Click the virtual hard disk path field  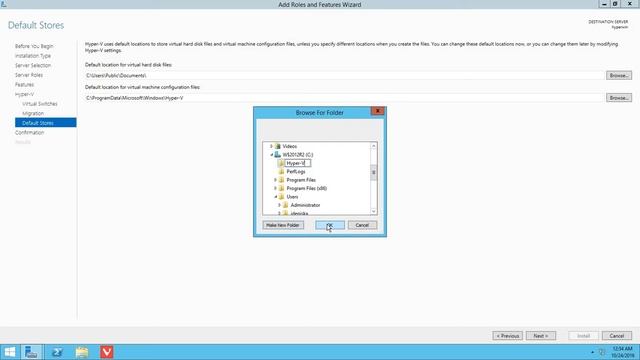(344, 76)
